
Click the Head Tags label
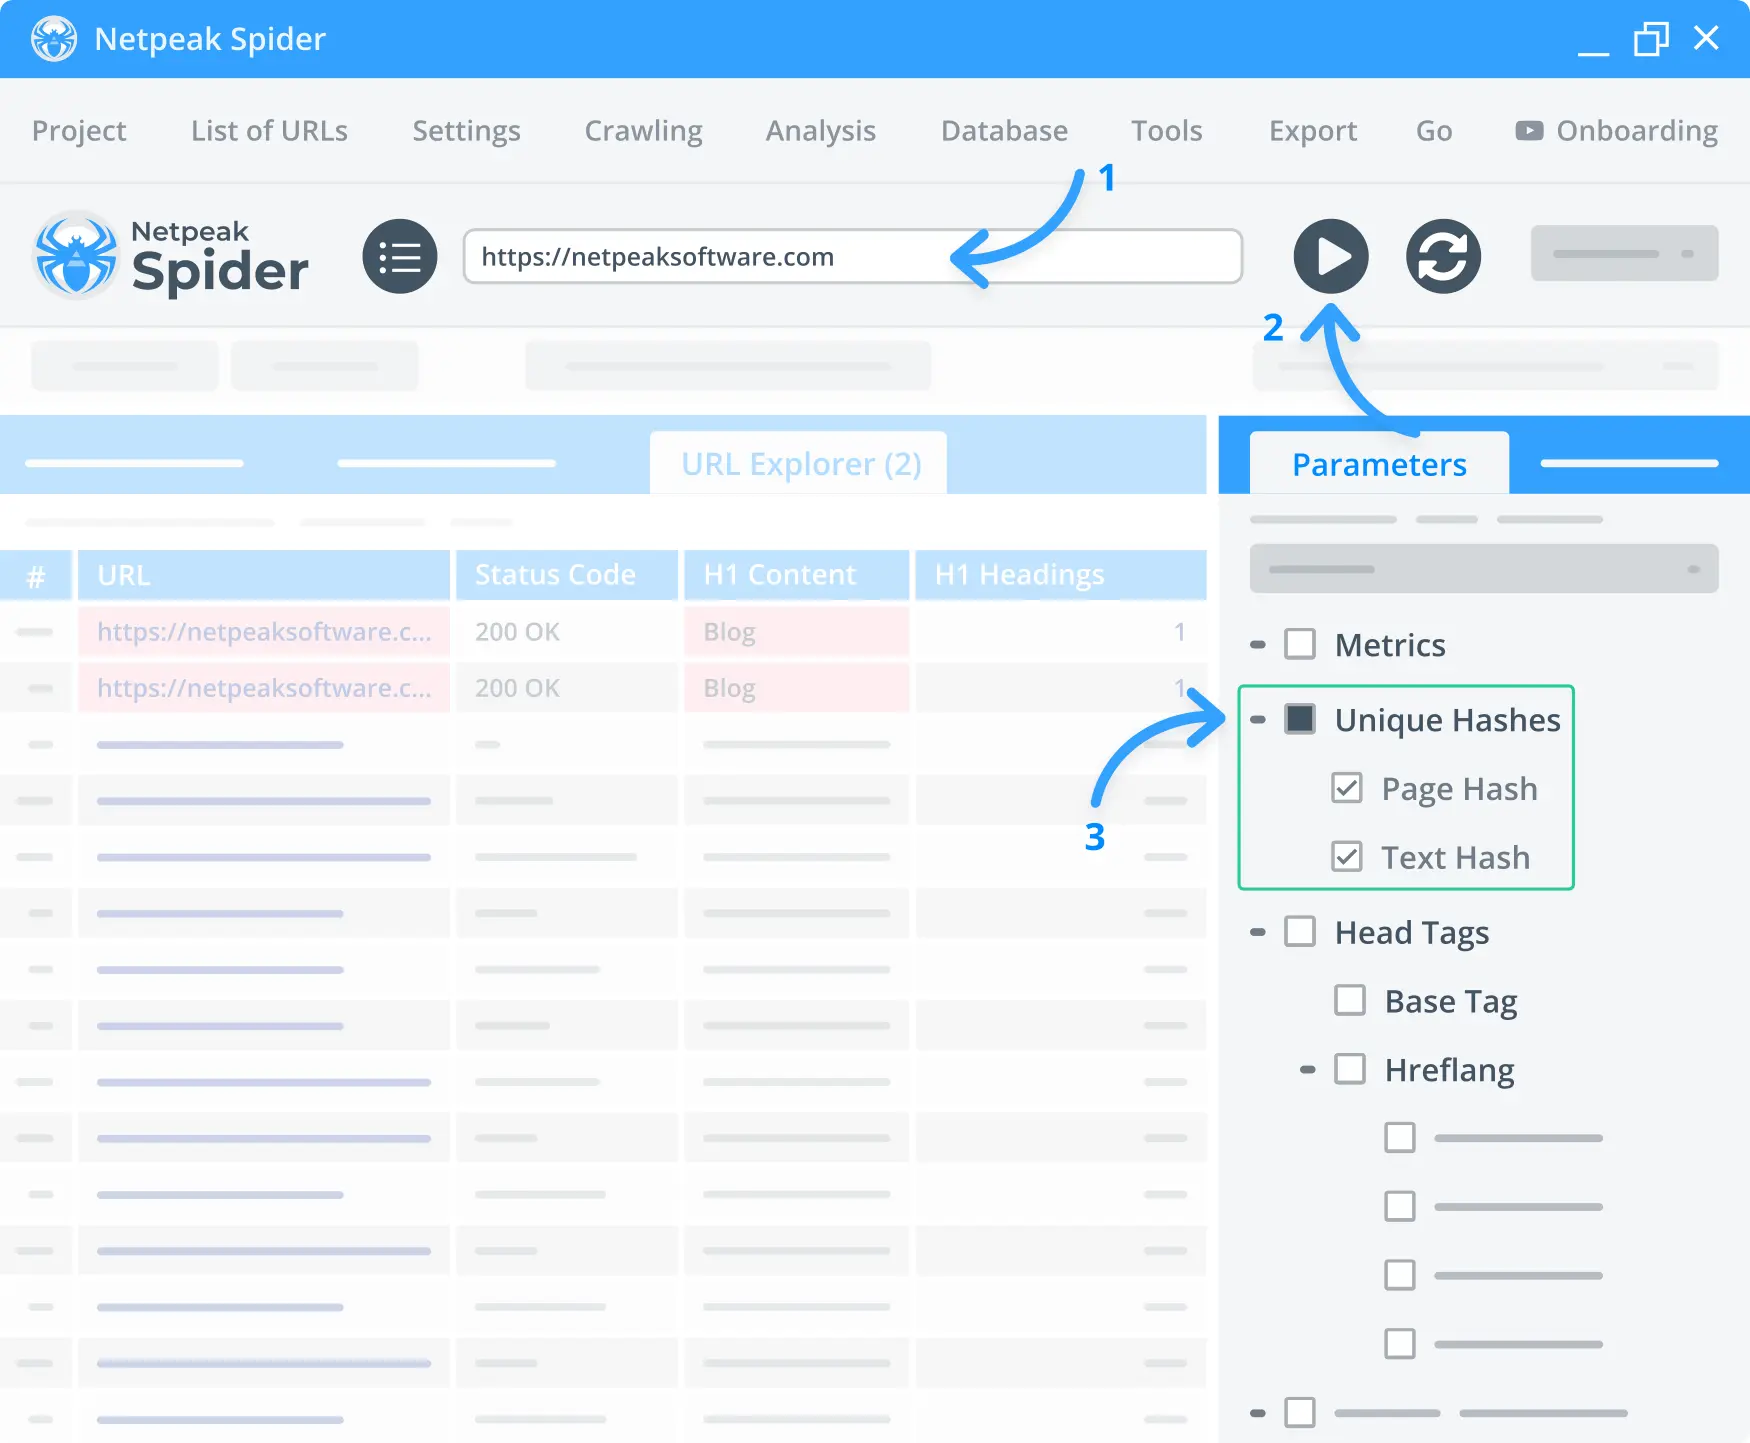click(x=1412, y=933)
